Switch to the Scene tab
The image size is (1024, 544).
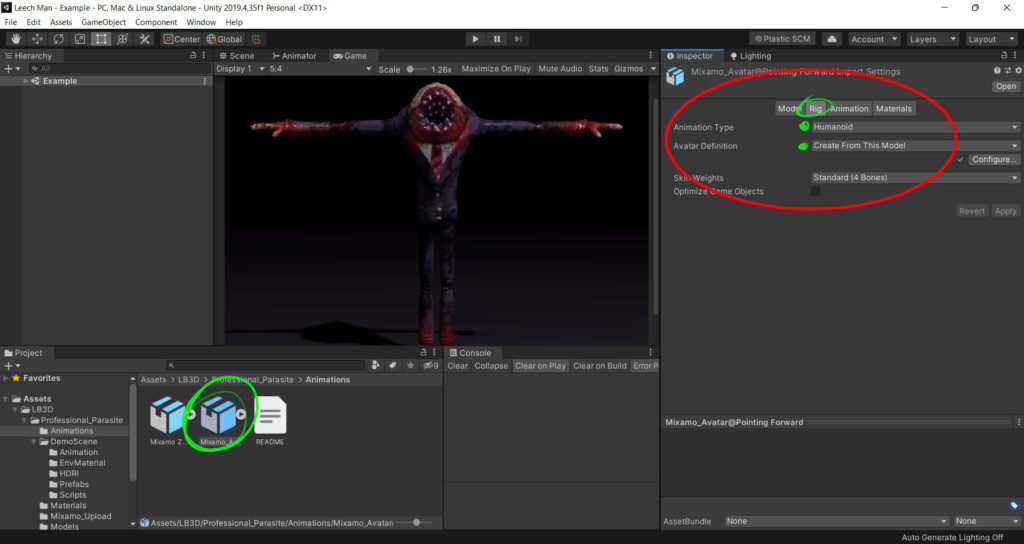[x=238, y=56]
